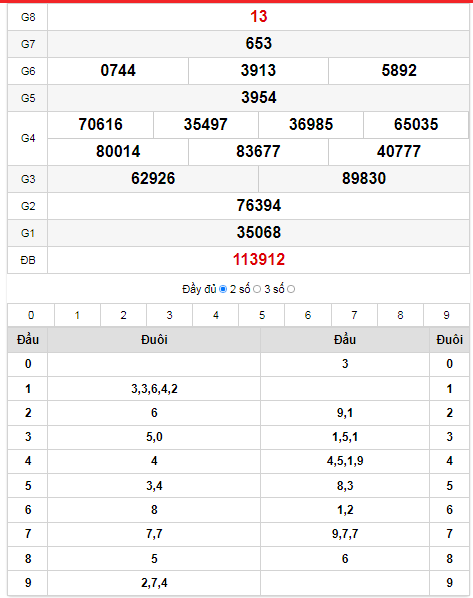Image resolution: width=473 pixels, height=598 pixels.
Task: Click digit filter tab 8
Action: [401, 315]
